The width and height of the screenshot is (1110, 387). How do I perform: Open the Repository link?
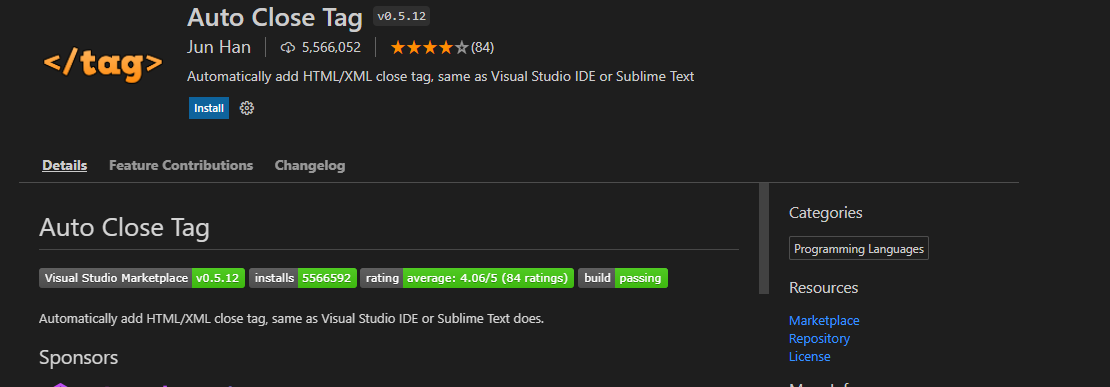819,338
